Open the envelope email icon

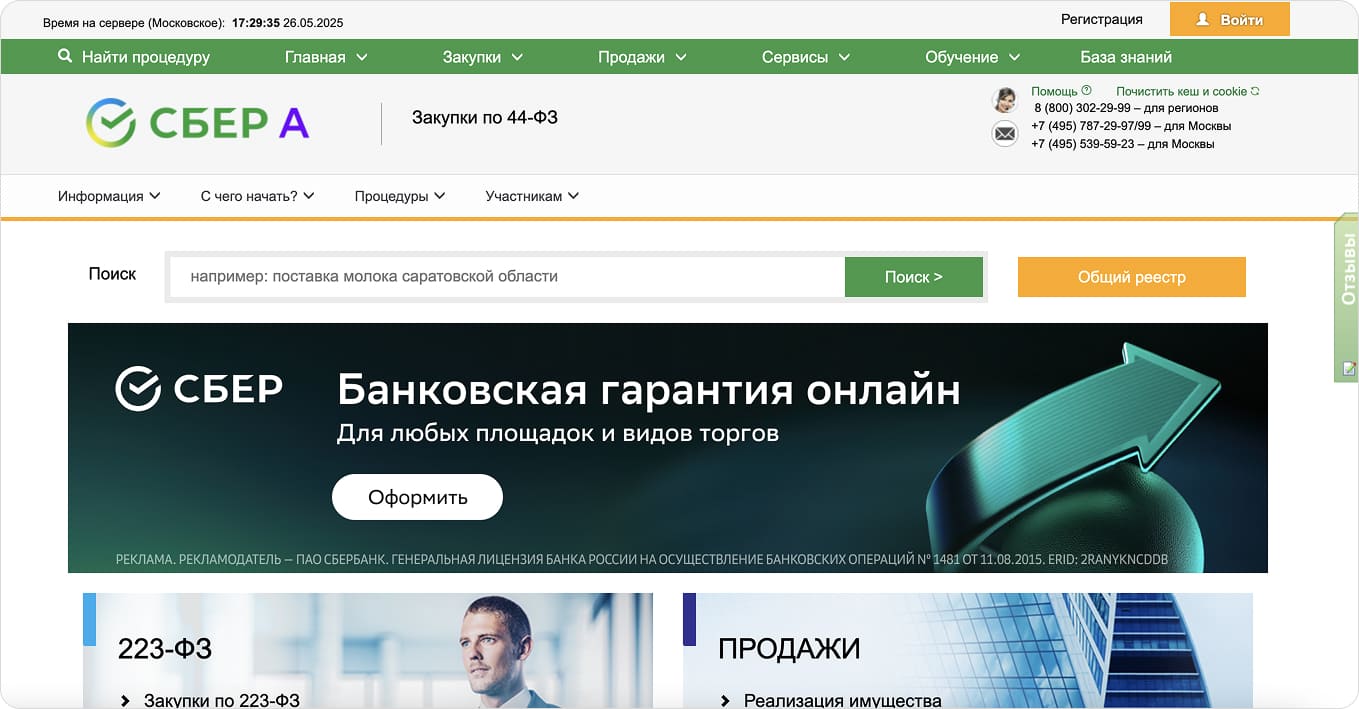[x=1004, y=133]
